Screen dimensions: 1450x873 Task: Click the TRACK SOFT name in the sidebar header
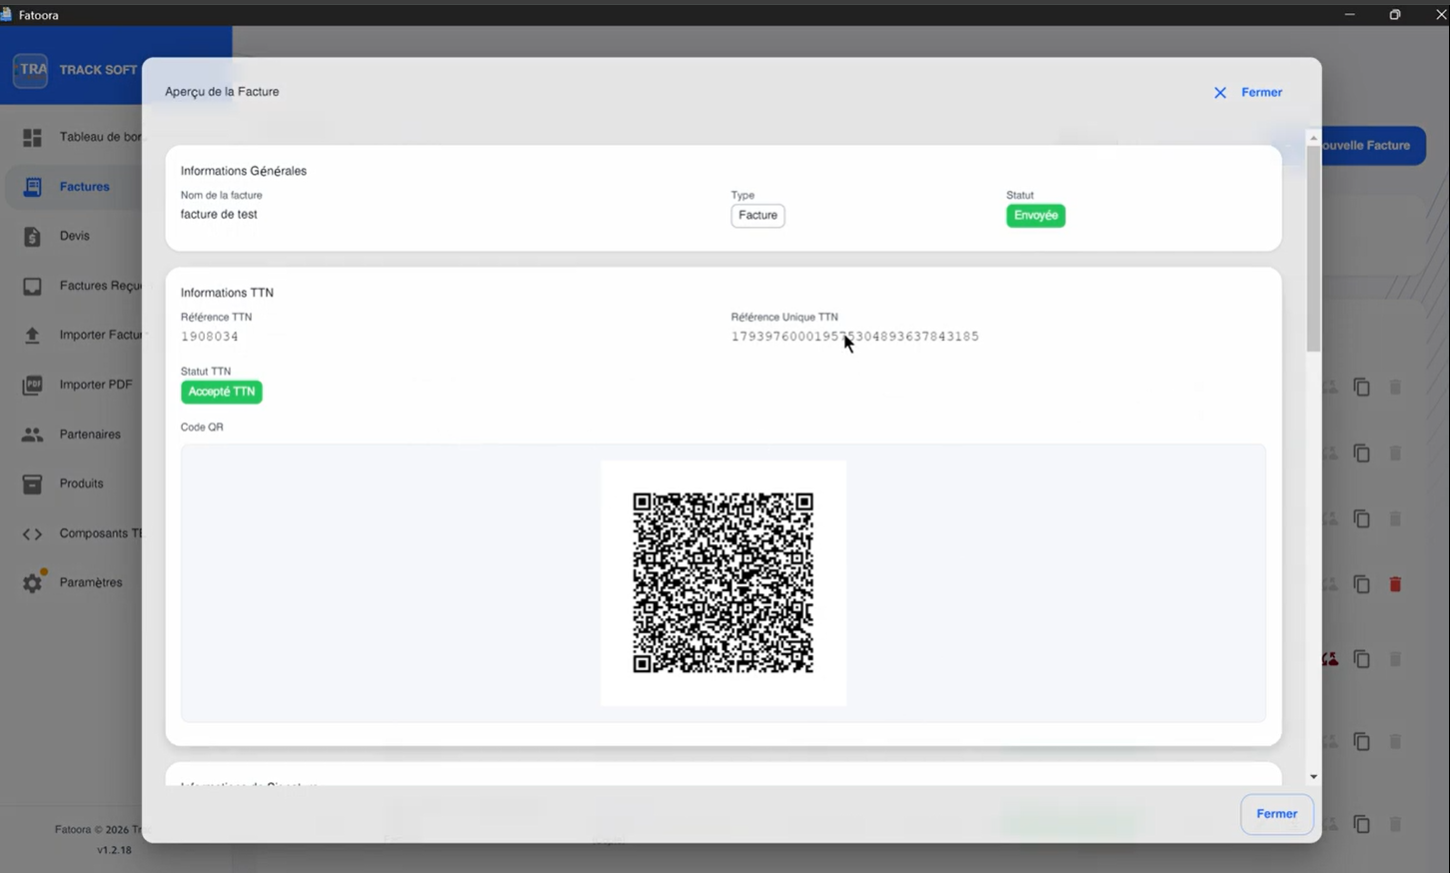click(98, 70)
